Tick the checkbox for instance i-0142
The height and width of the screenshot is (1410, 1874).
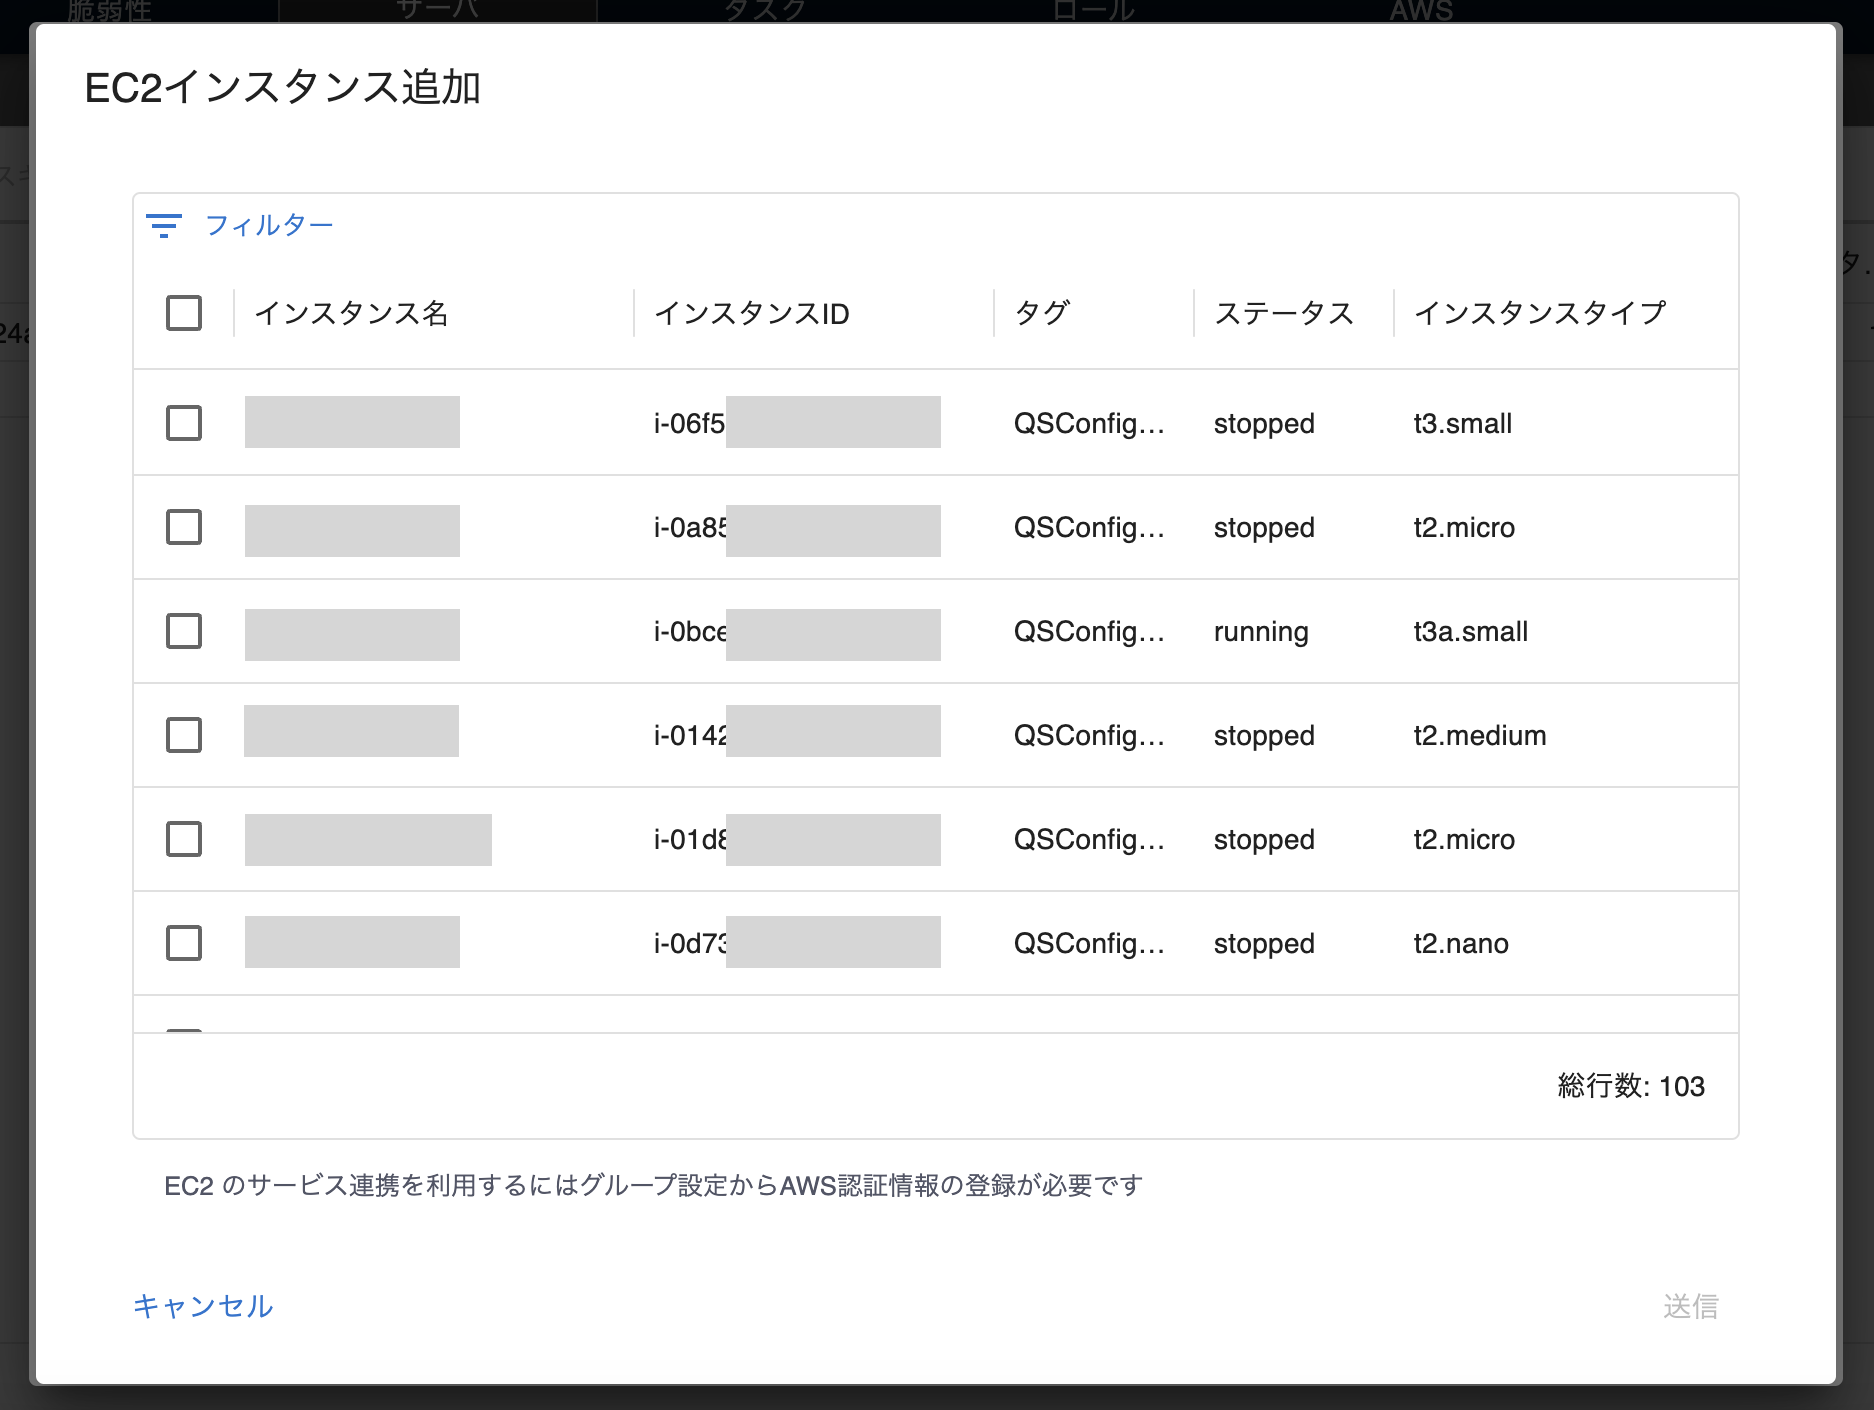pyautogui.click(x=184, y=735)
